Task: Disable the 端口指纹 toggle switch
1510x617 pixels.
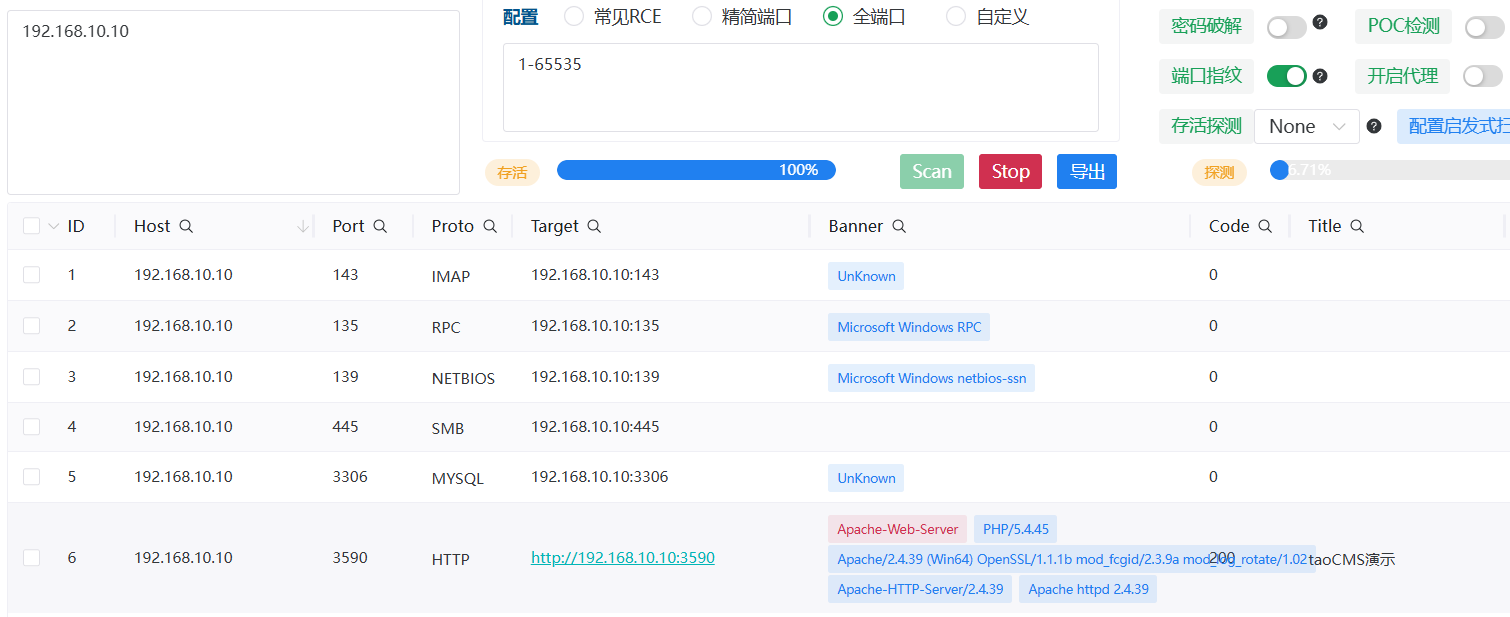Action: tap(1286, 76)
